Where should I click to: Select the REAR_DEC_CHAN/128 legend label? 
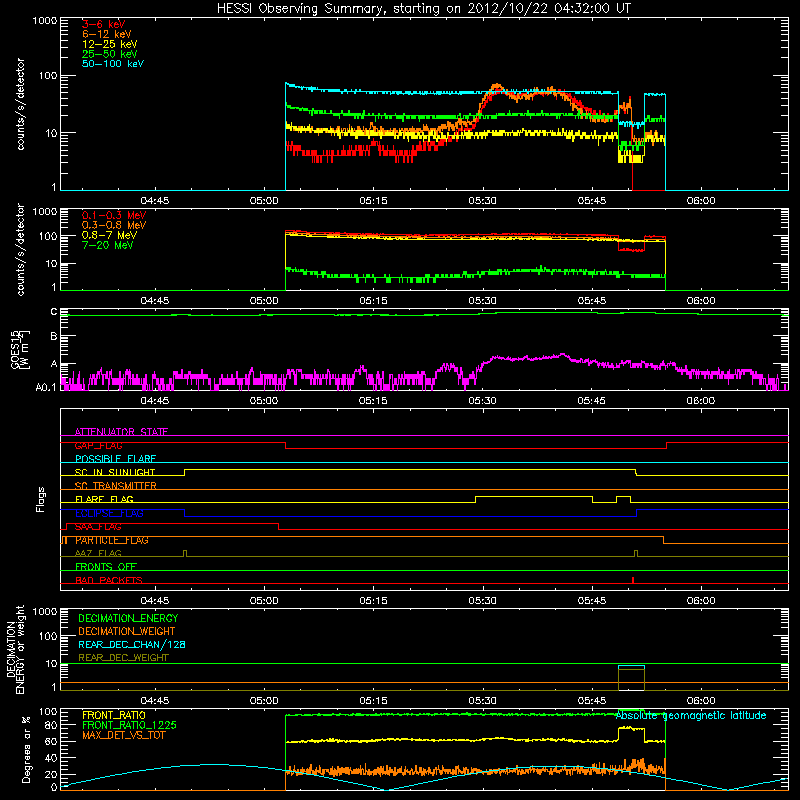[132, 645]
